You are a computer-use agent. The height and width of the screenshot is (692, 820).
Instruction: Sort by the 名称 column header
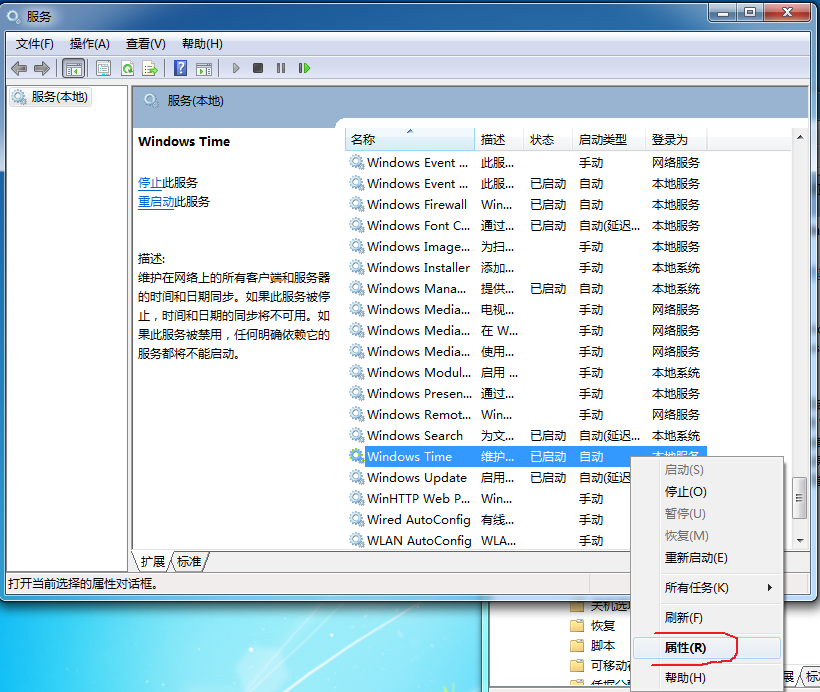410,140
